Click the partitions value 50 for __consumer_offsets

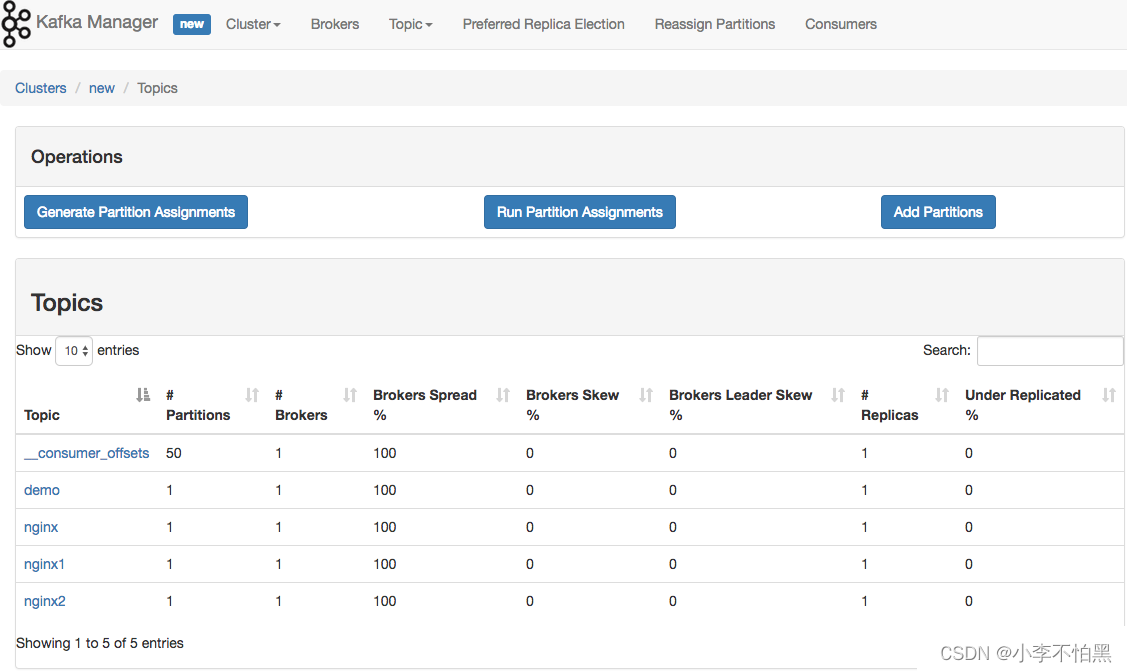[174, 454]
